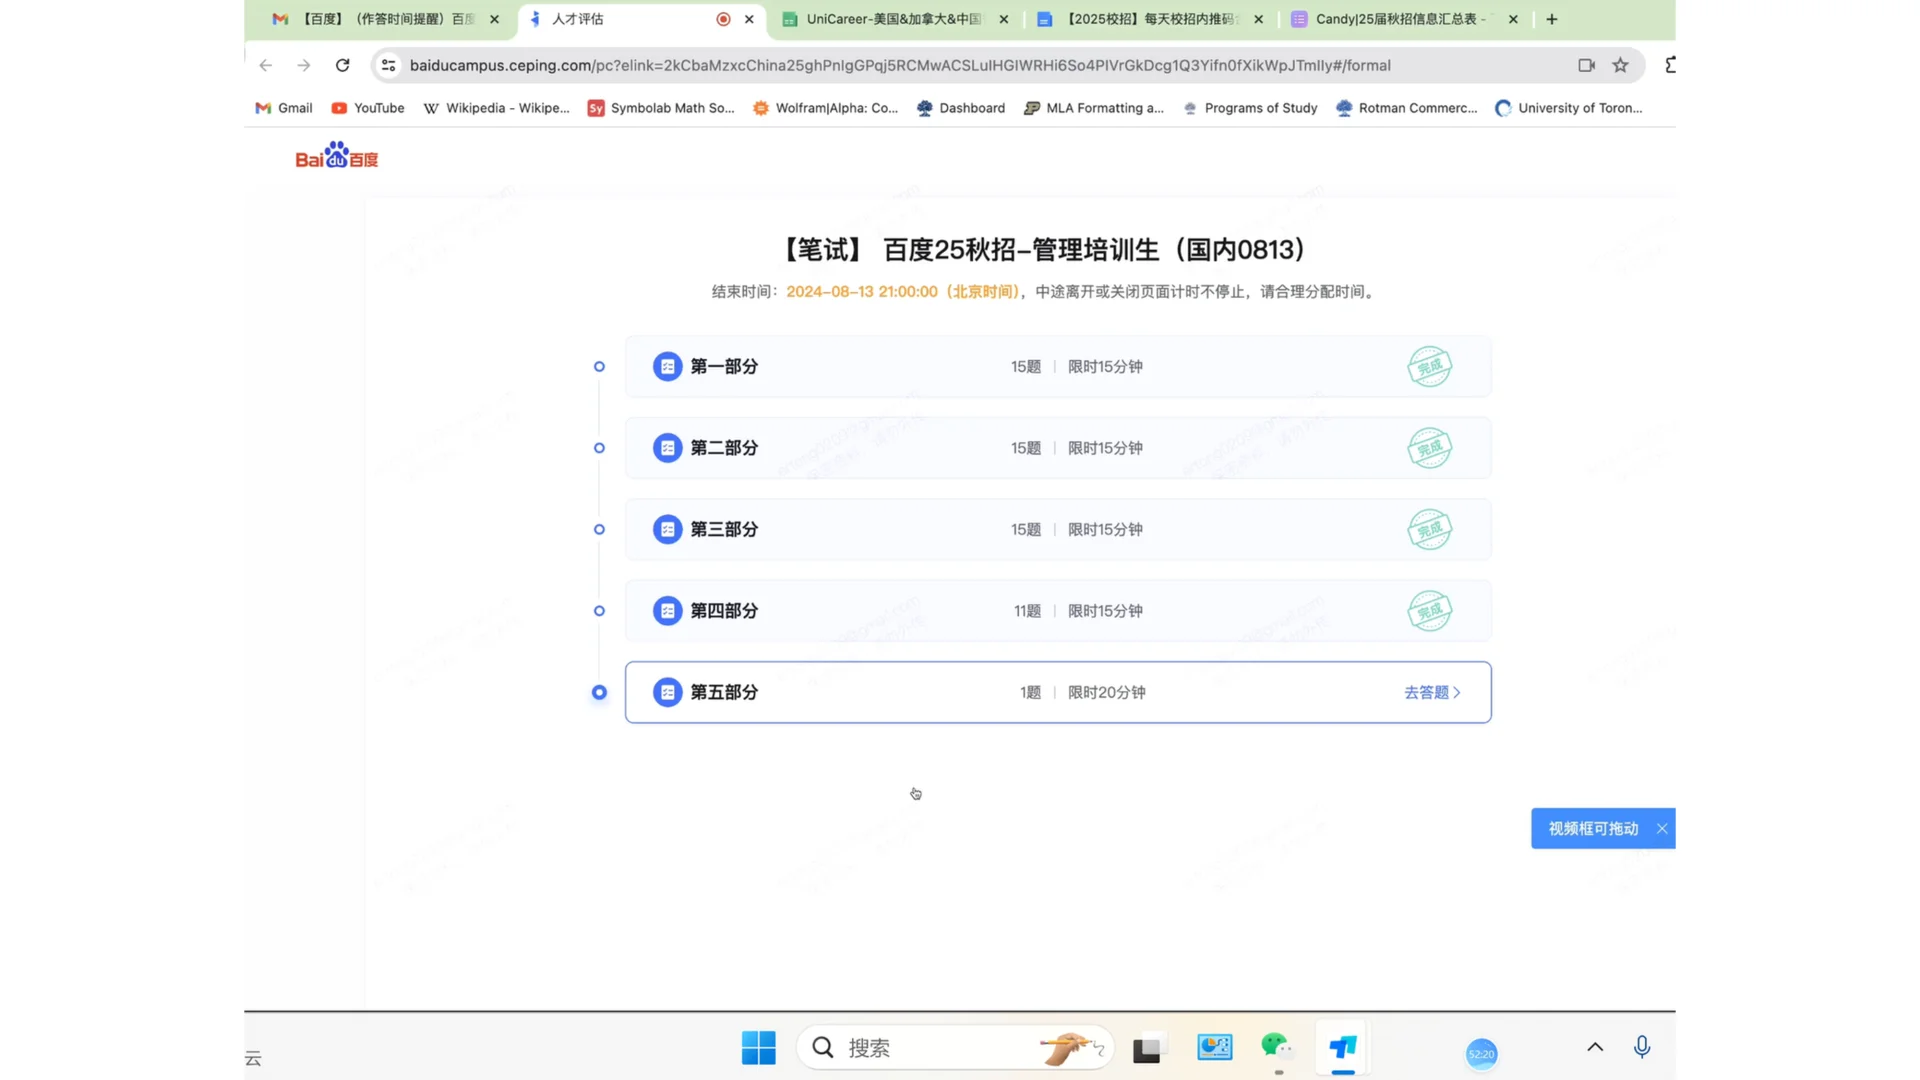Image resolution: width=1920 pixels, height=1080 pixels.
Task: Click the blue 52:20 timer bubble
Action: click(x=1481, y=1054)
